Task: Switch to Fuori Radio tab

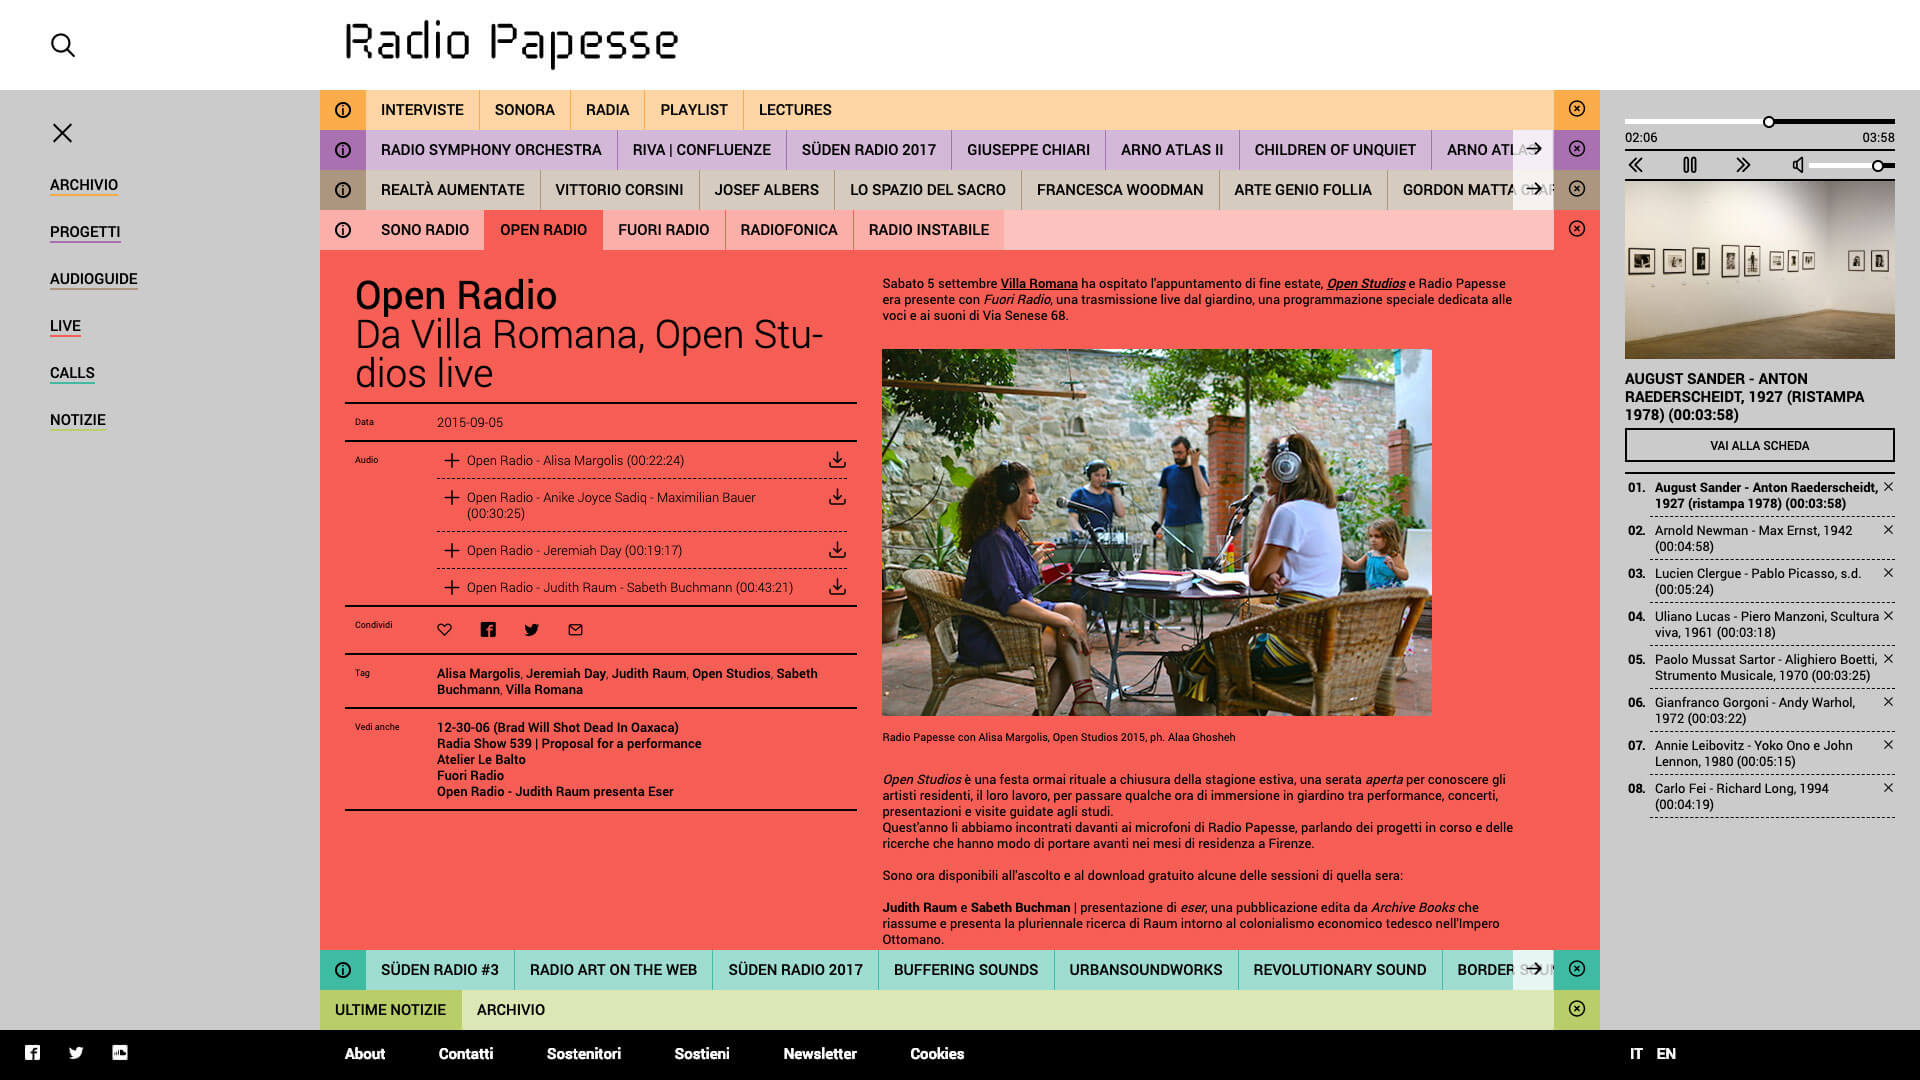Action: [x=663, y=230]
